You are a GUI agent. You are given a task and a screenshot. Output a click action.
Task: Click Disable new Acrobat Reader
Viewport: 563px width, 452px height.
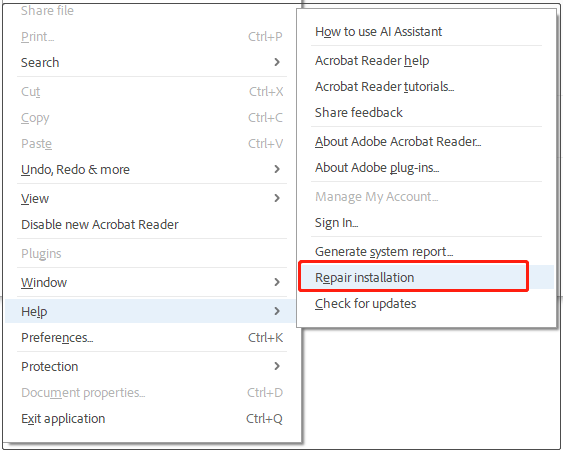(x=152, y=225)
